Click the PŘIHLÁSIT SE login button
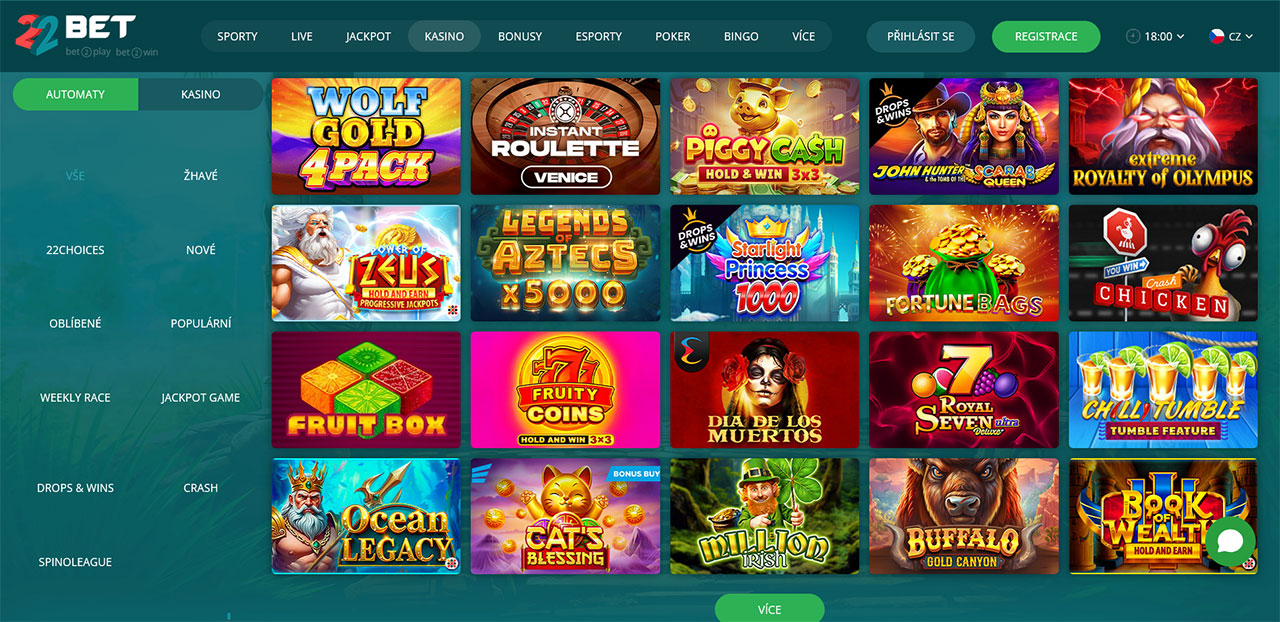Screen dimensions: 1280x622 tap(921, 36)
